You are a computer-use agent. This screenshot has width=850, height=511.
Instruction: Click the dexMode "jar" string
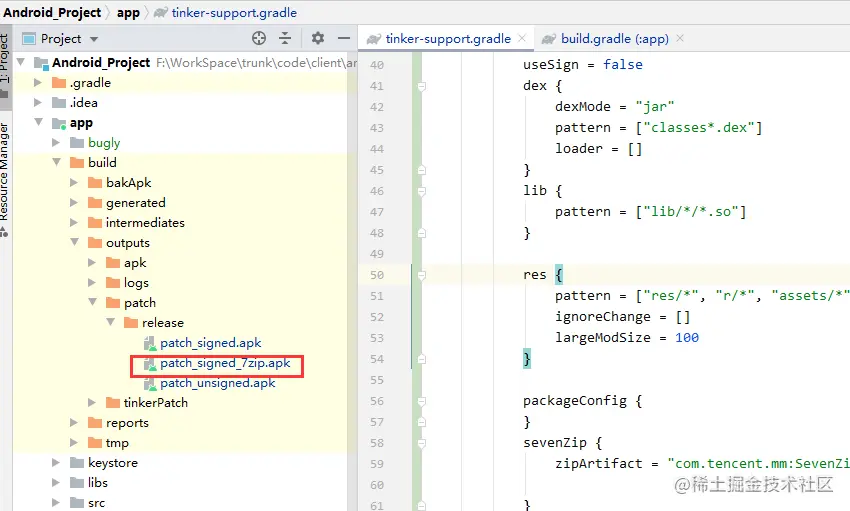tap(655, 107)
